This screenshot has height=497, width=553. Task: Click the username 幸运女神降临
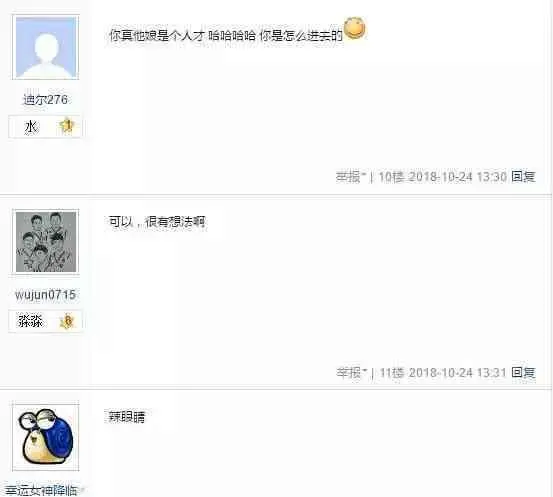[41, 491]
